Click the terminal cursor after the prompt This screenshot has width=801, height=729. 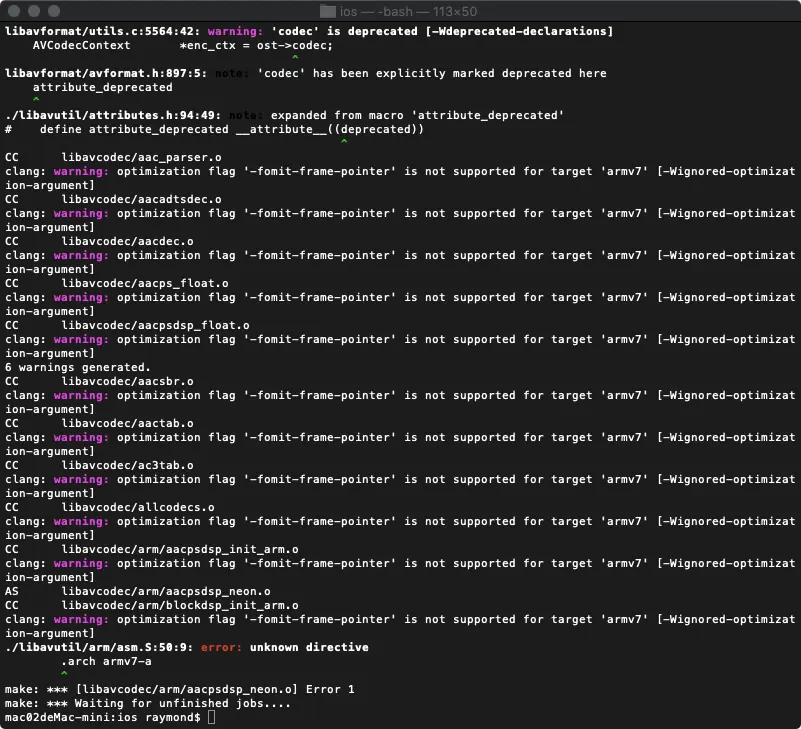tap(211, 717)
